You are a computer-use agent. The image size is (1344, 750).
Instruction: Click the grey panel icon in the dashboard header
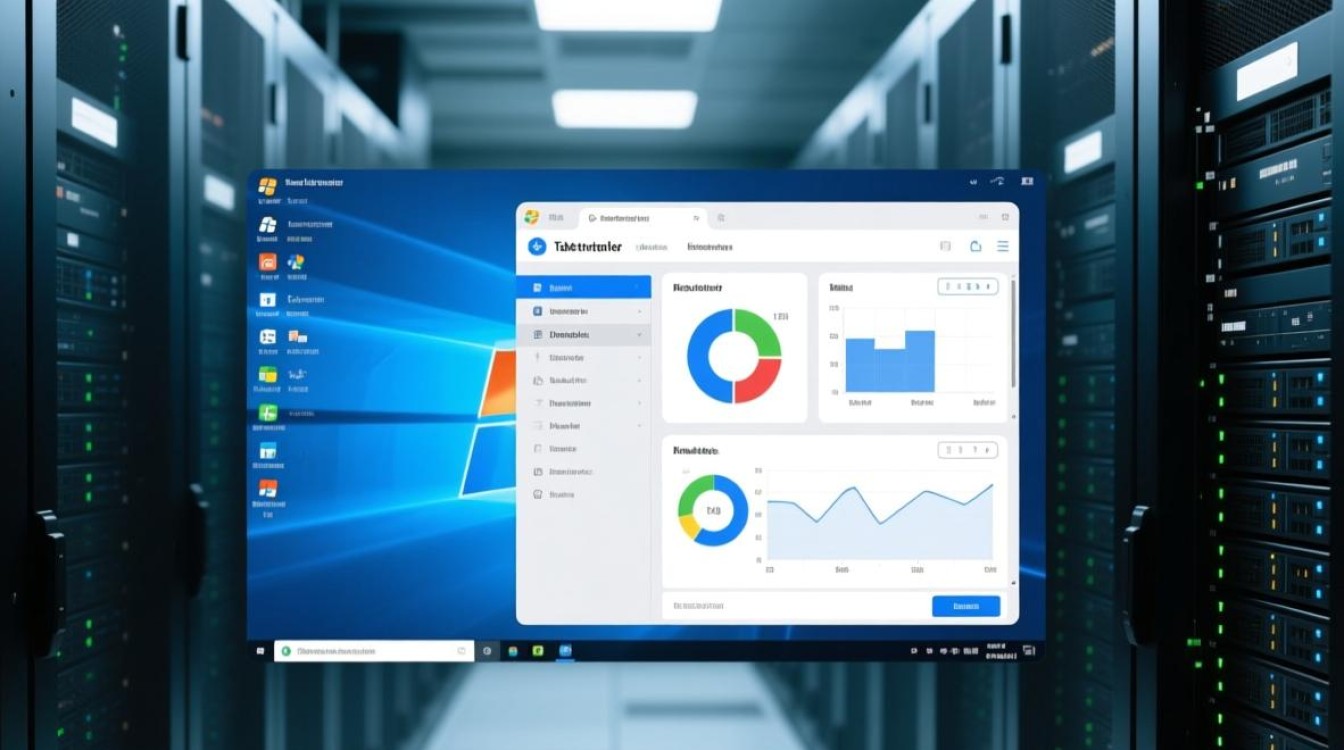945,246
